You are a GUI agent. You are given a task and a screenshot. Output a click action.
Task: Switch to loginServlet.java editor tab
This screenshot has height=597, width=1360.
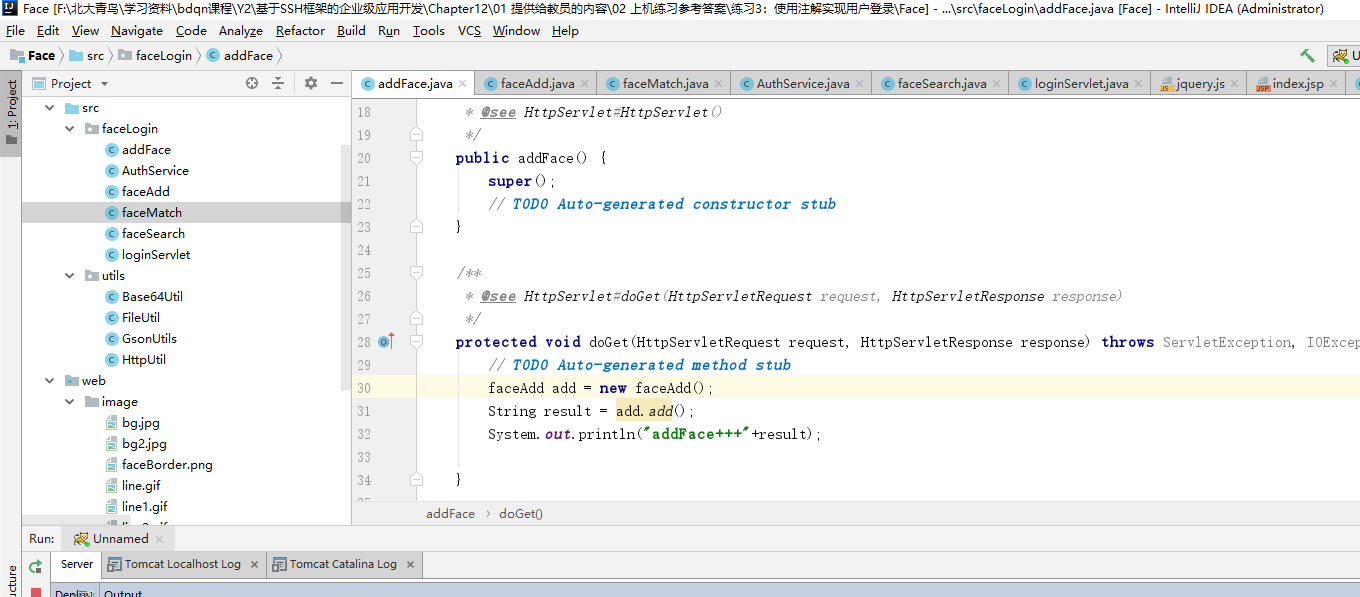point(1081,84)
